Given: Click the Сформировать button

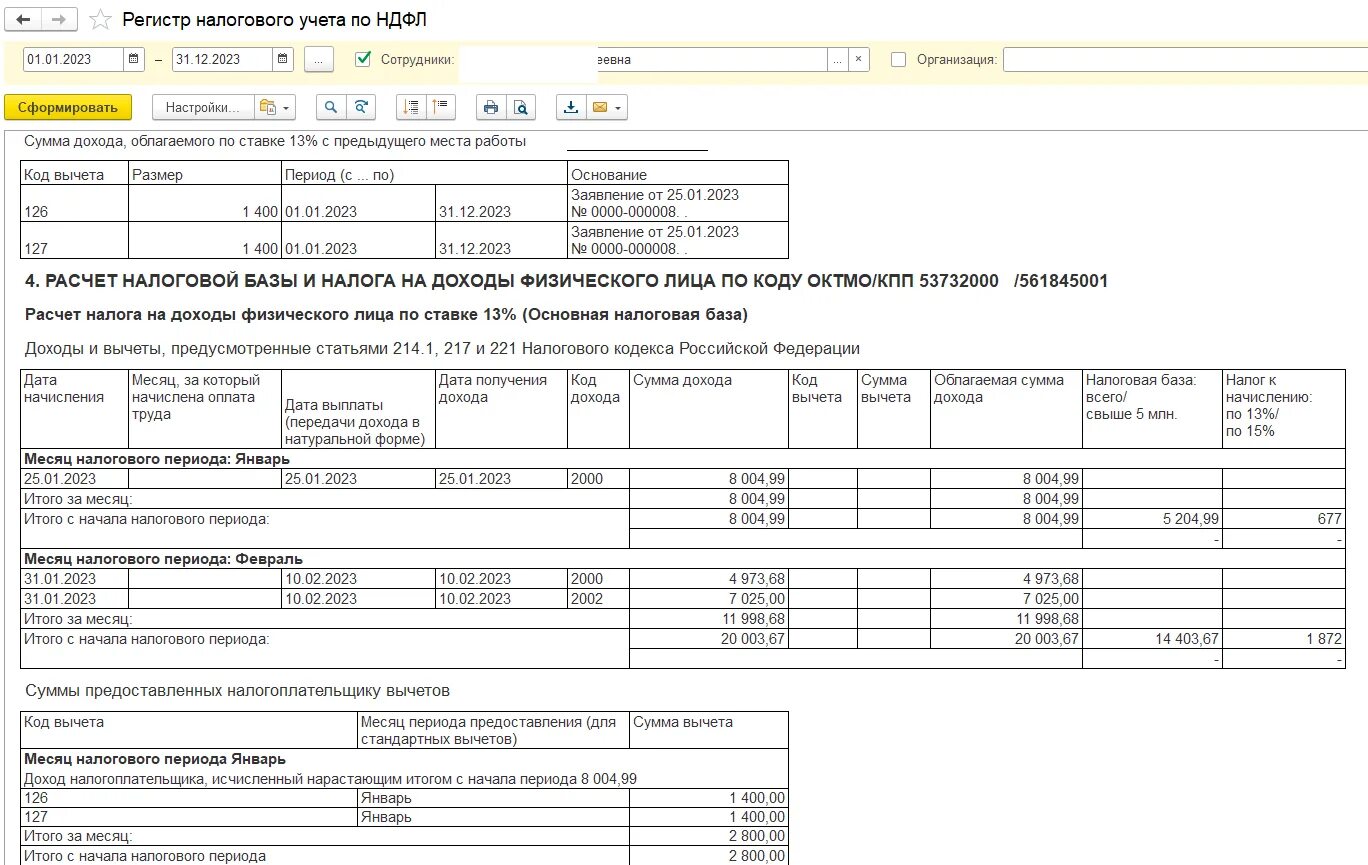Looking at the screenshot, I should pos(68,107).
